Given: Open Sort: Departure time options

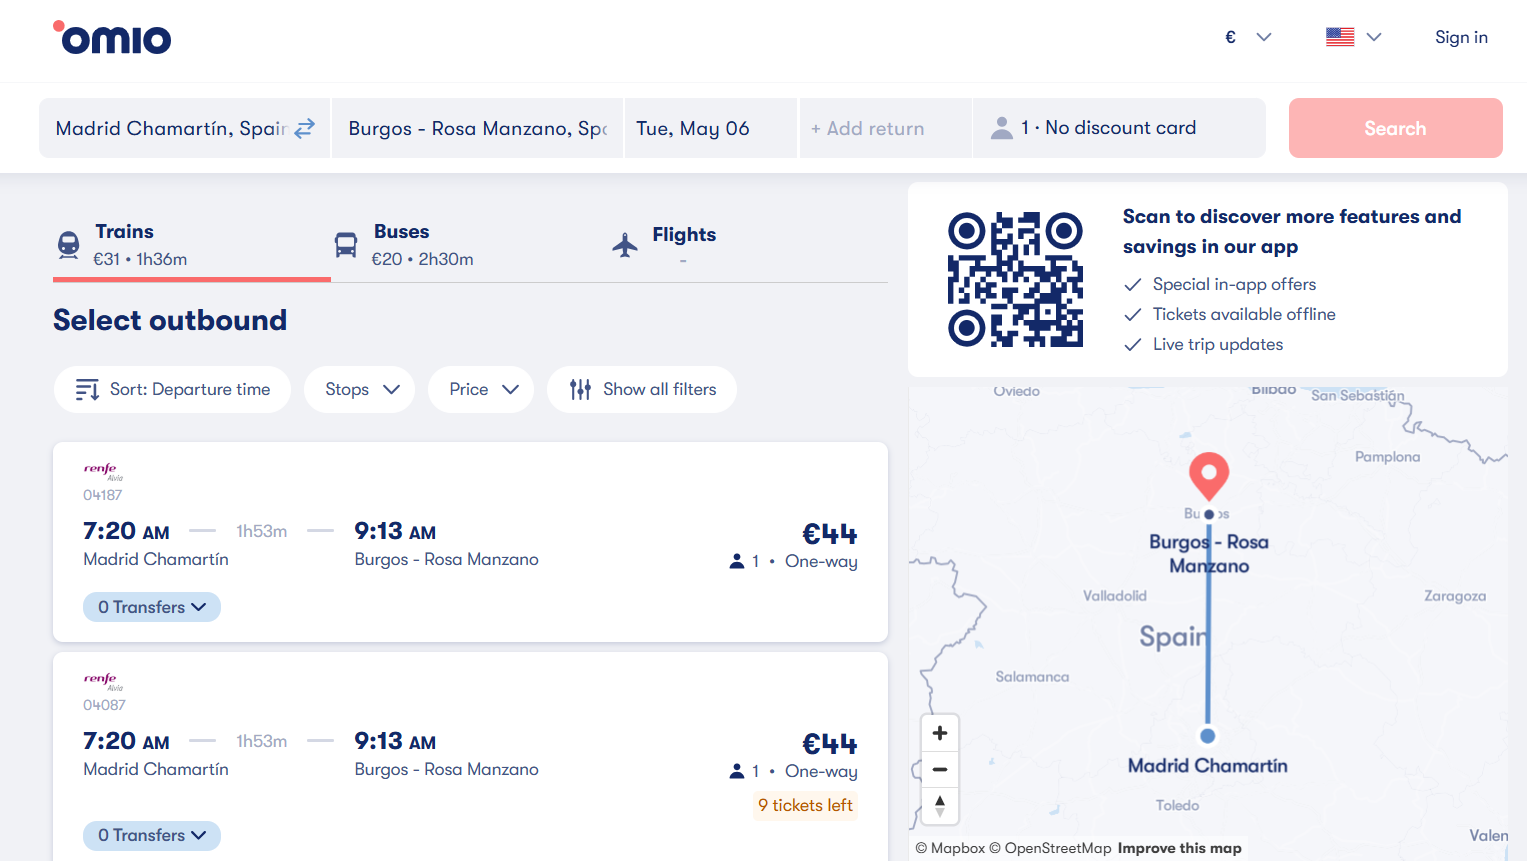Looking at the screenshot, I should pyautogui.click(x=172, y=389).
